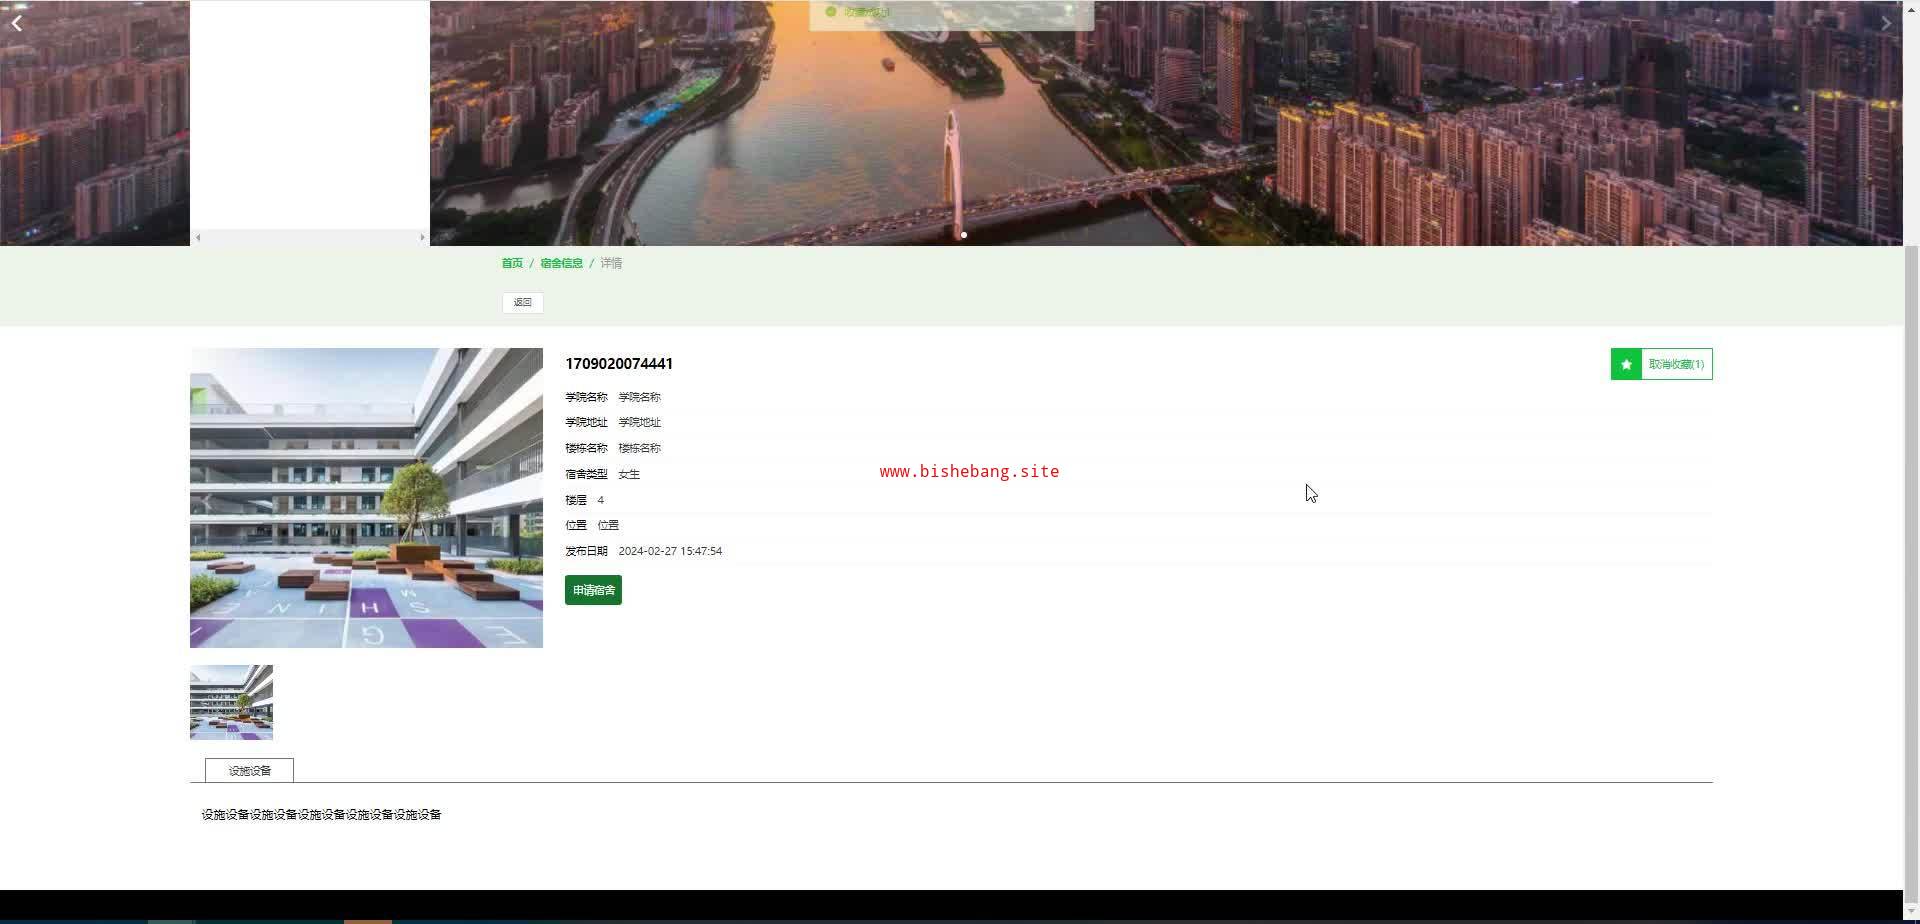Click the dormitory title 1709020074441
Viewport: 1920px width, 924px height.
[619, 364]
